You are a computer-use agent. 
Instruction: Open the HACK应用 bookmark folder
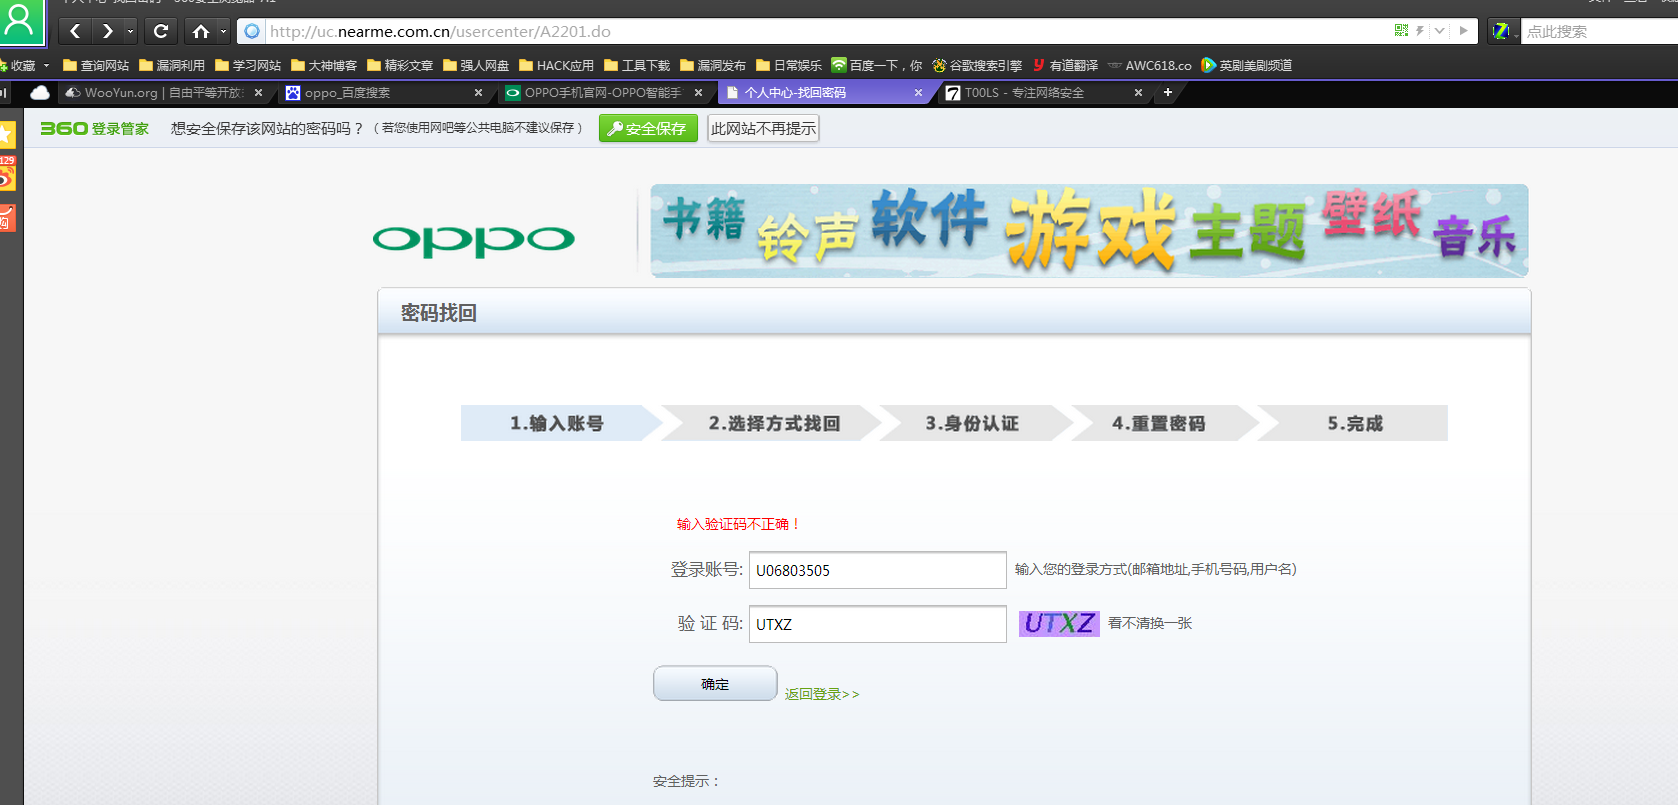[557, 65]
